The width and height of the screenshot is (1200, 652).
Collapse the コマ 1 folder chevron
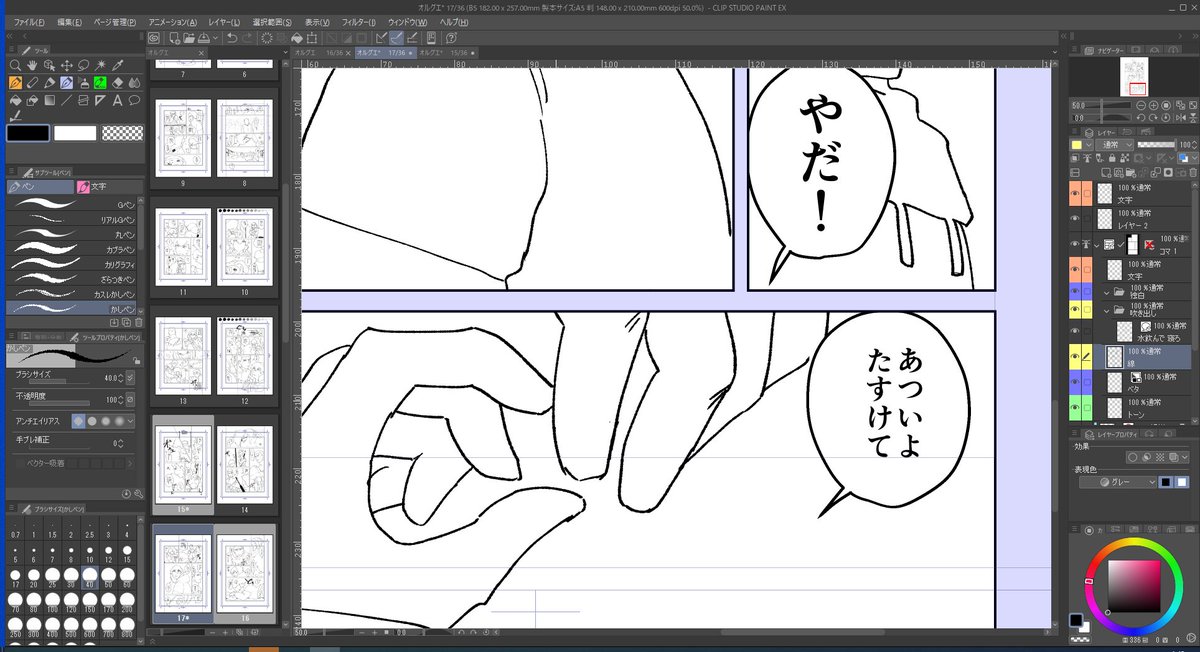click(x=1096, y=244)
